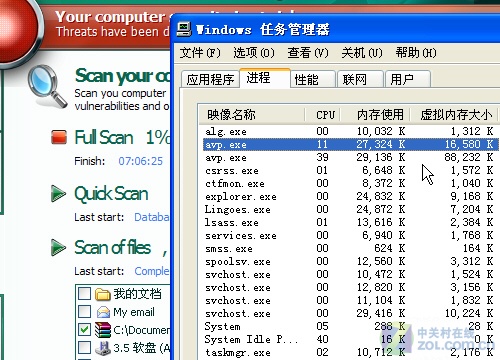Select the highlighted avp.exe row using 27,324 K
Image resolution: width=500 pixels, height=360 pixels.
point(350,144)
